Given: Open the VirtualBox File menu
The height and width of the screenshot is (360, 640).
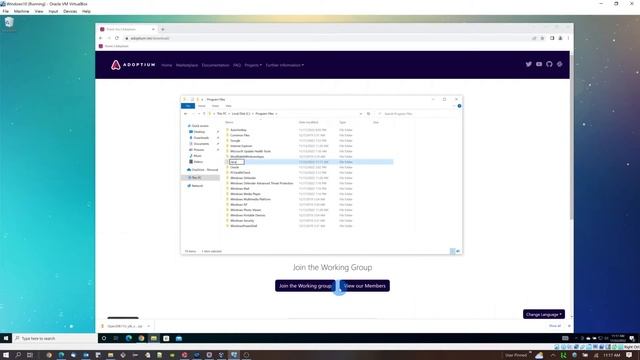Looking at the screenshot, I should pyautogui.click(x=6, y=11).
